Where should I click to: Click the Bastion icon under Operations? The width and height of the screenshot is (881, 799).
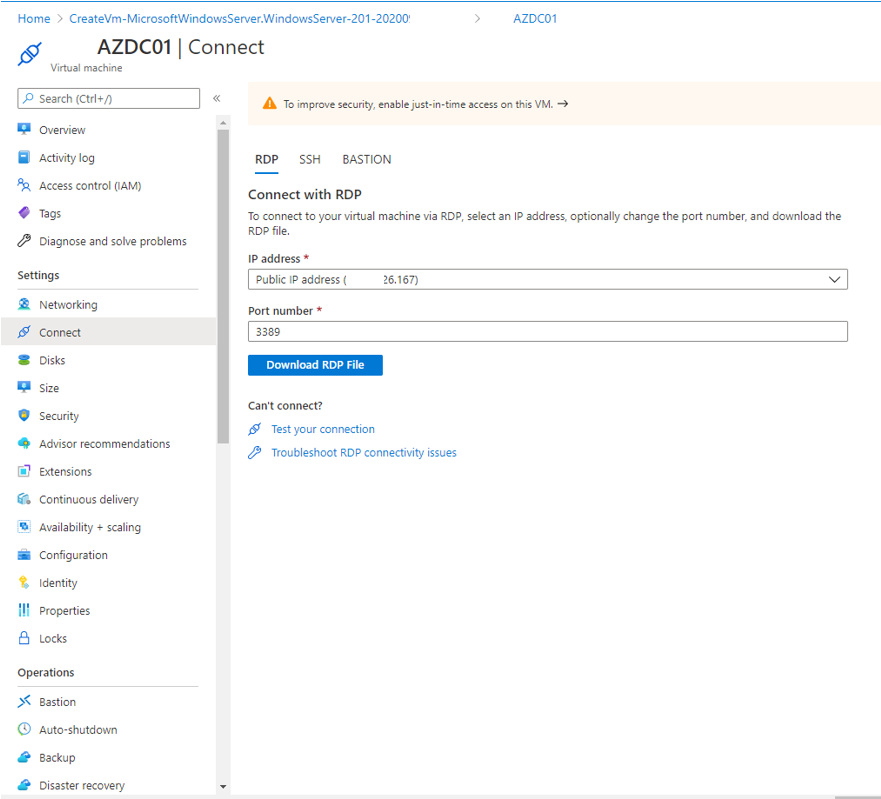24,701
